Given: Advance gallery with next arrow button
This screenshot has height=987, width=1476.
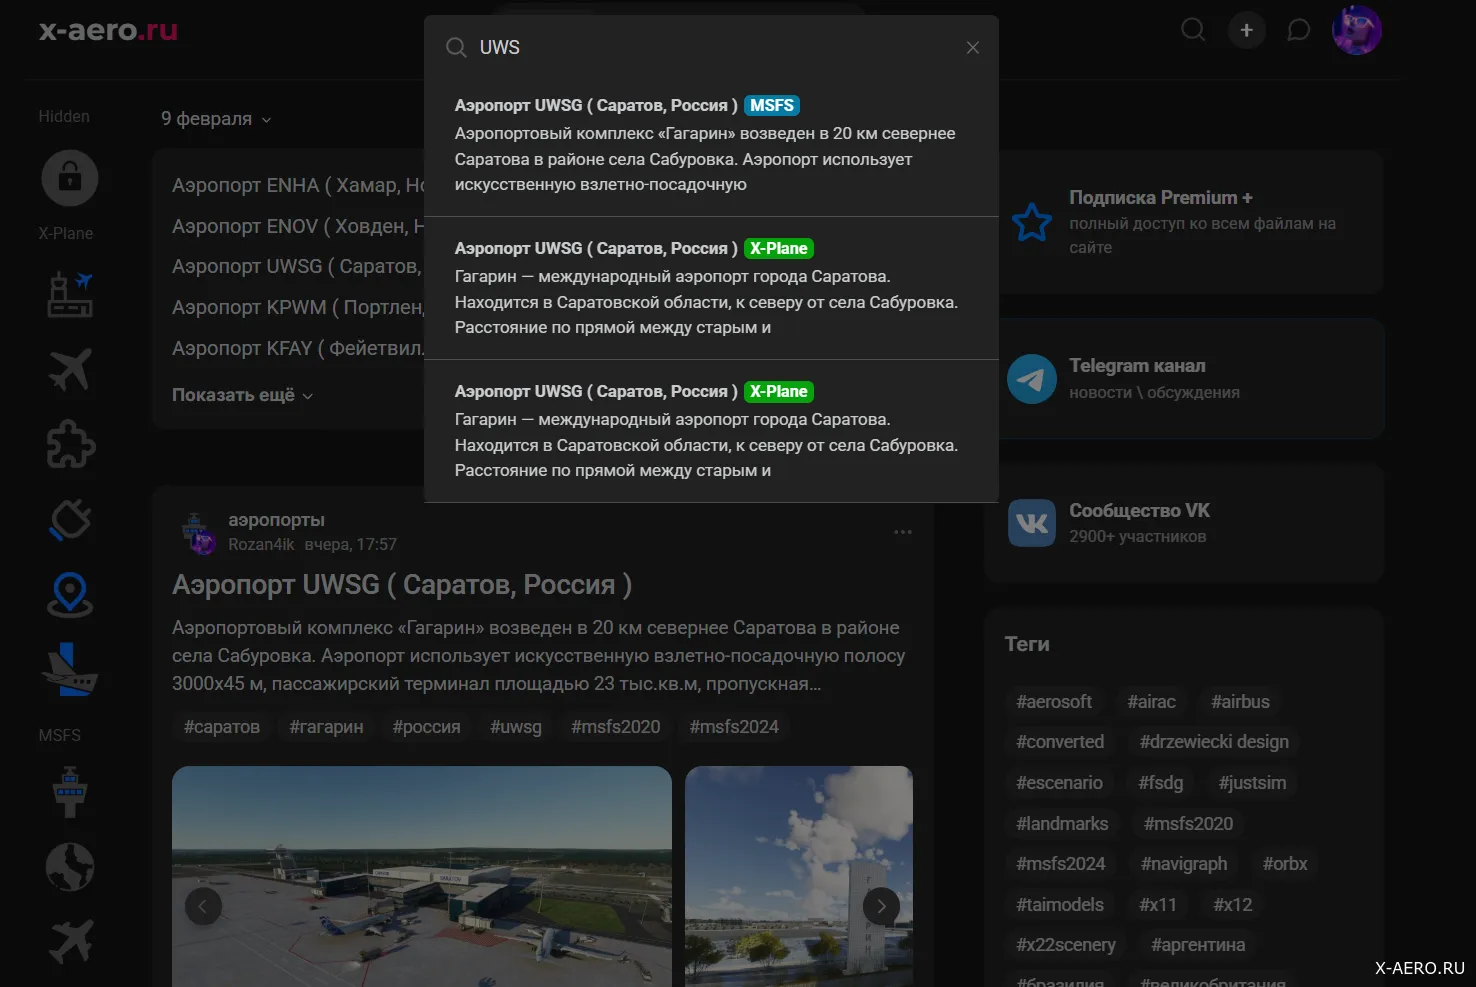Looking at the screenshot, I should (x=881, y=907).
